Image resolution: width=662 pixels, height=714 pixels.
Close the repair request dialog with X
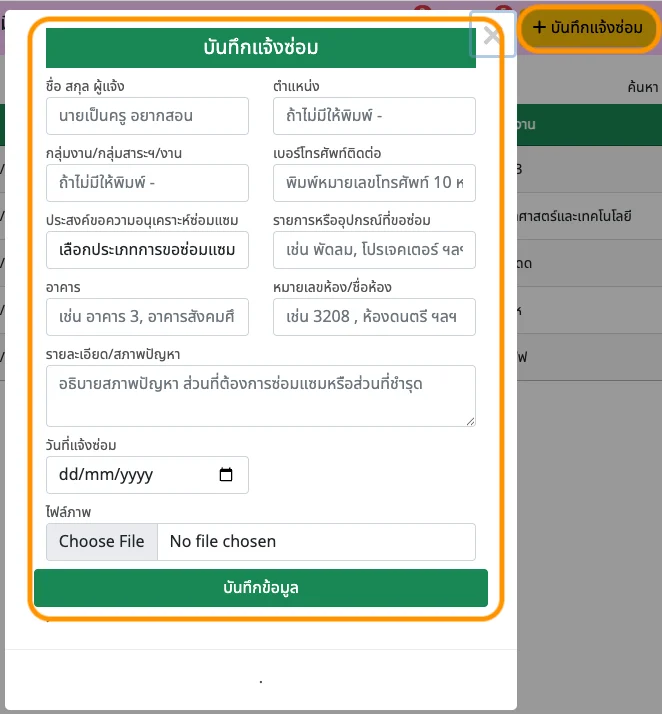pos(492,36)
